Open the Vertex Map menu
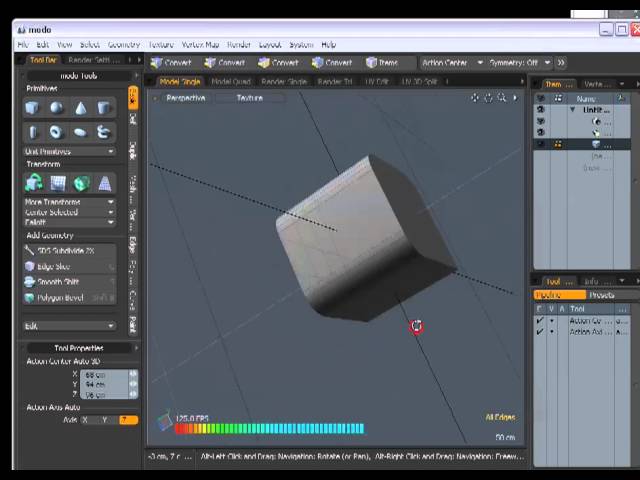640x480 pixels. [x=200, y=45]
